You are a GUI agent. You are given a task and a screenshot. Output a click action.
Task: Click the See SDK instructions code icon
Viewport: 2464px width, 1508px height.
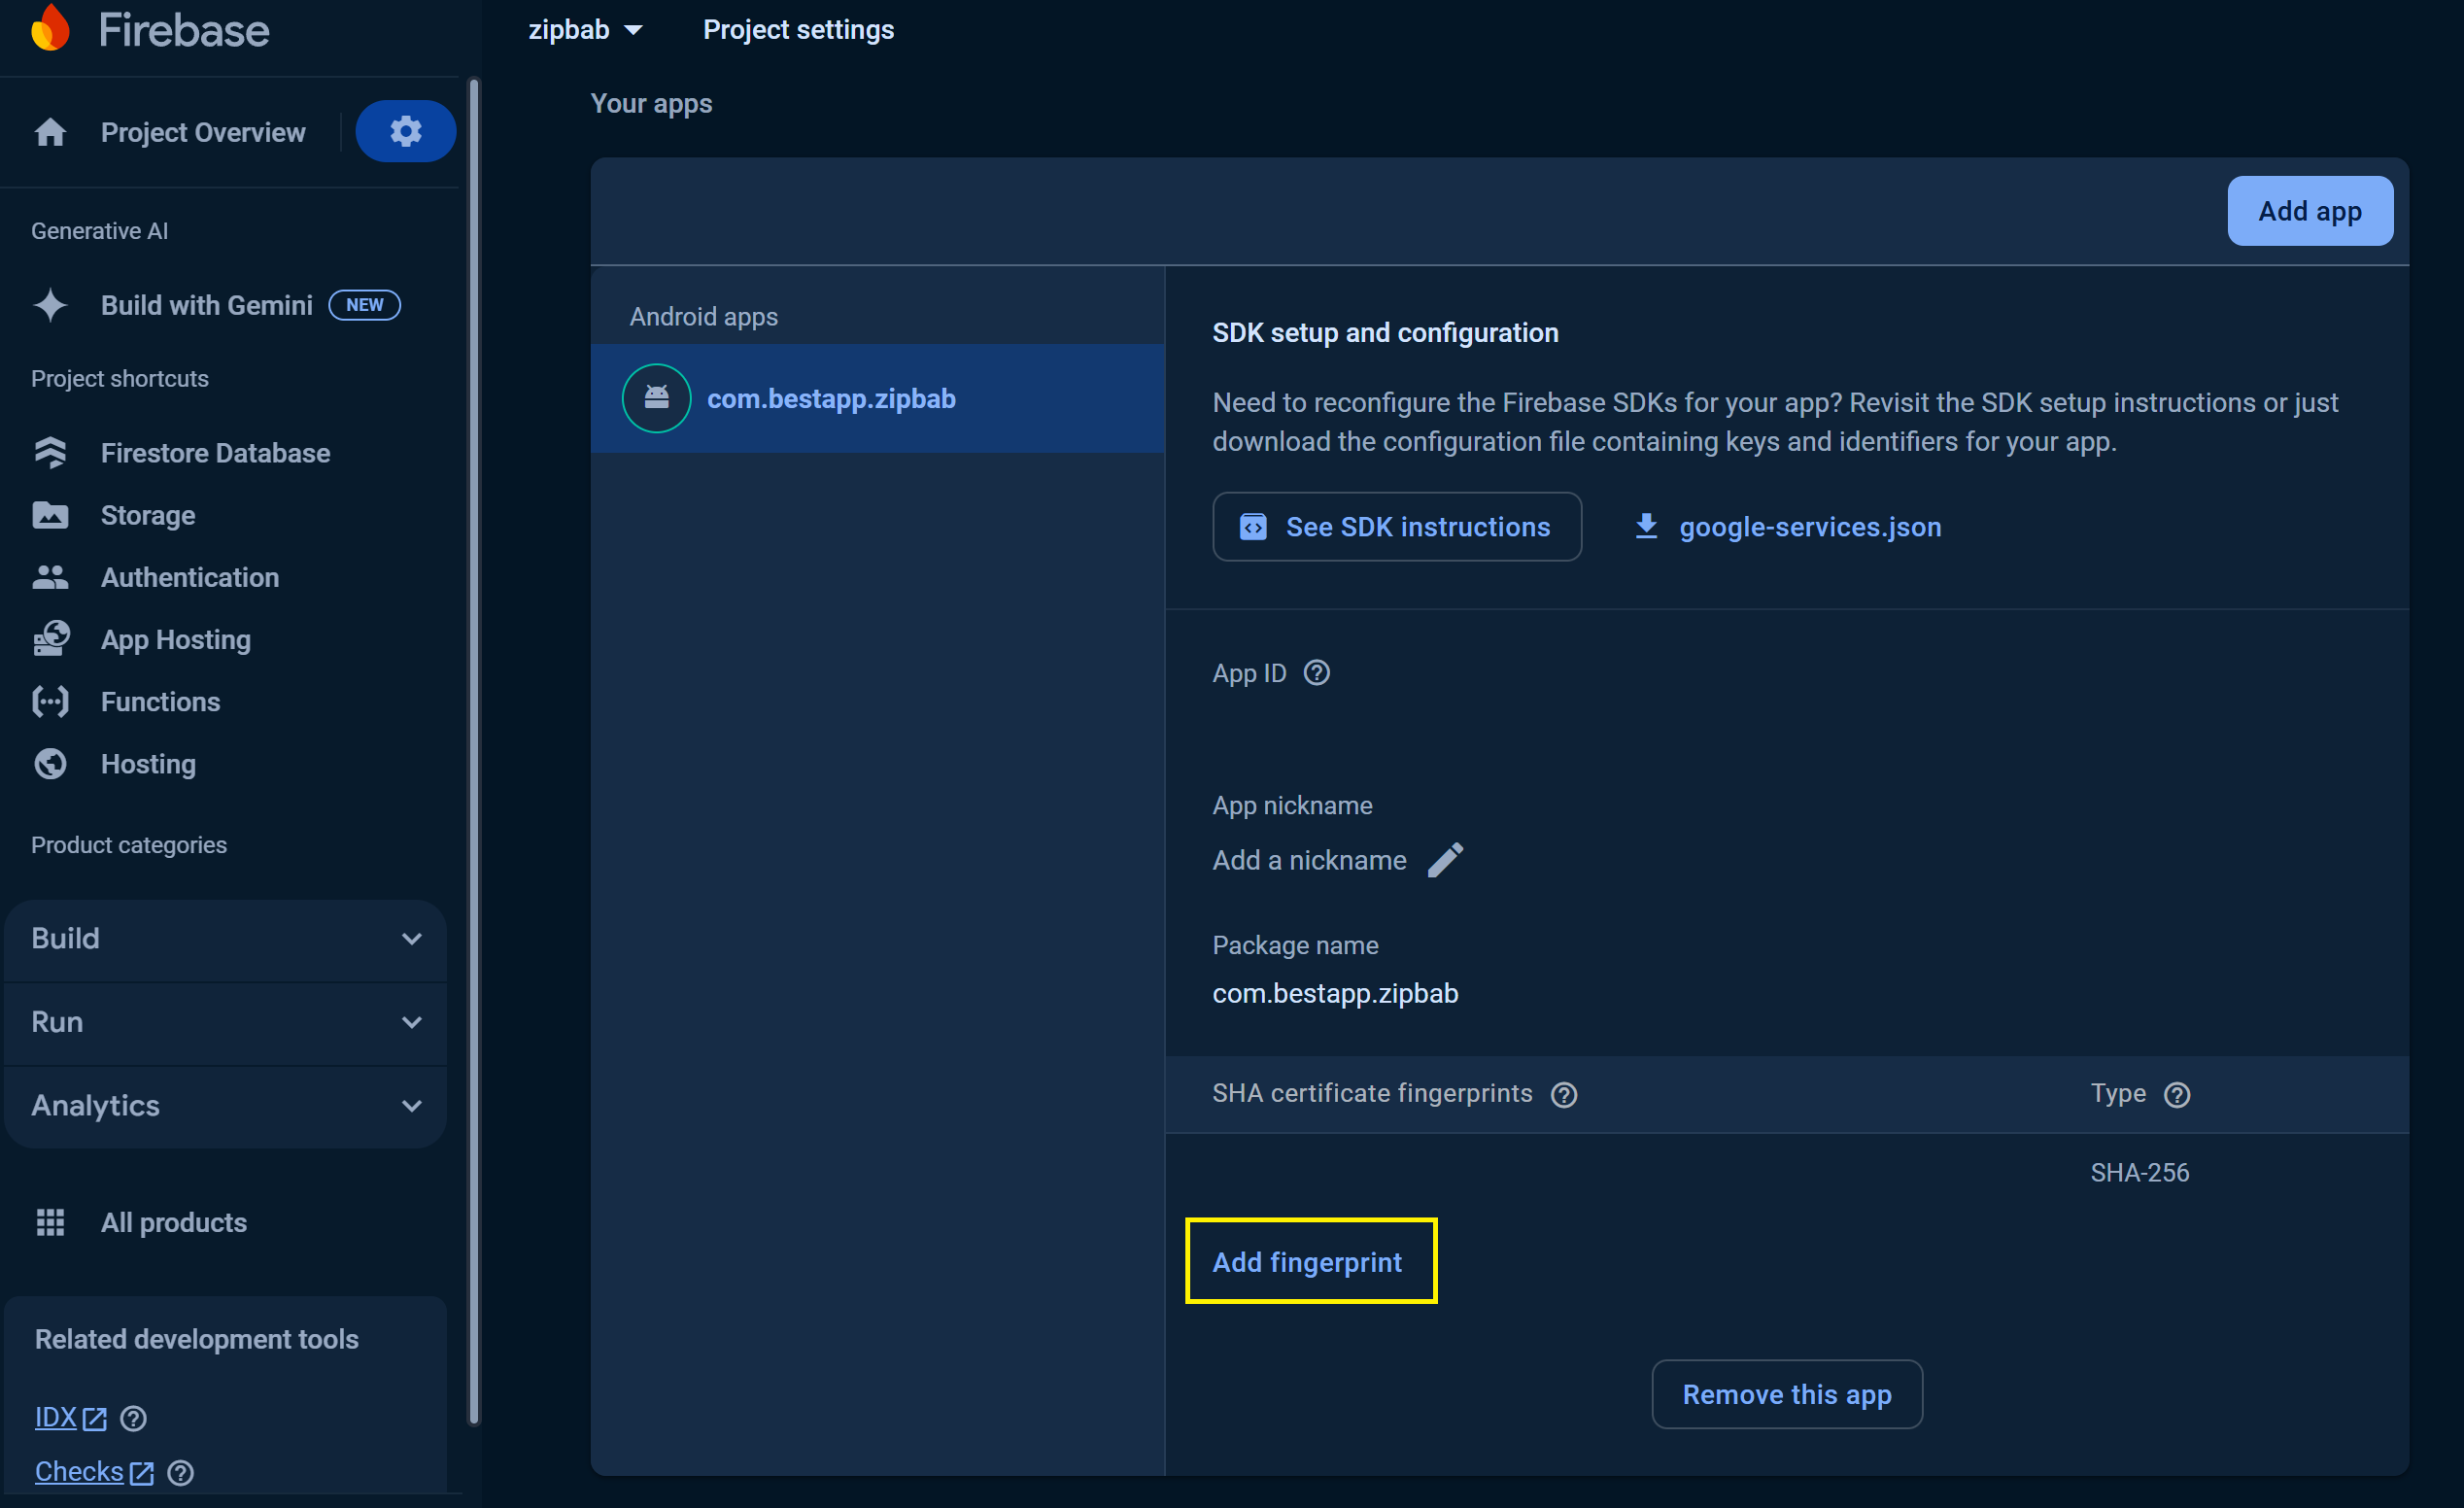1253,527
